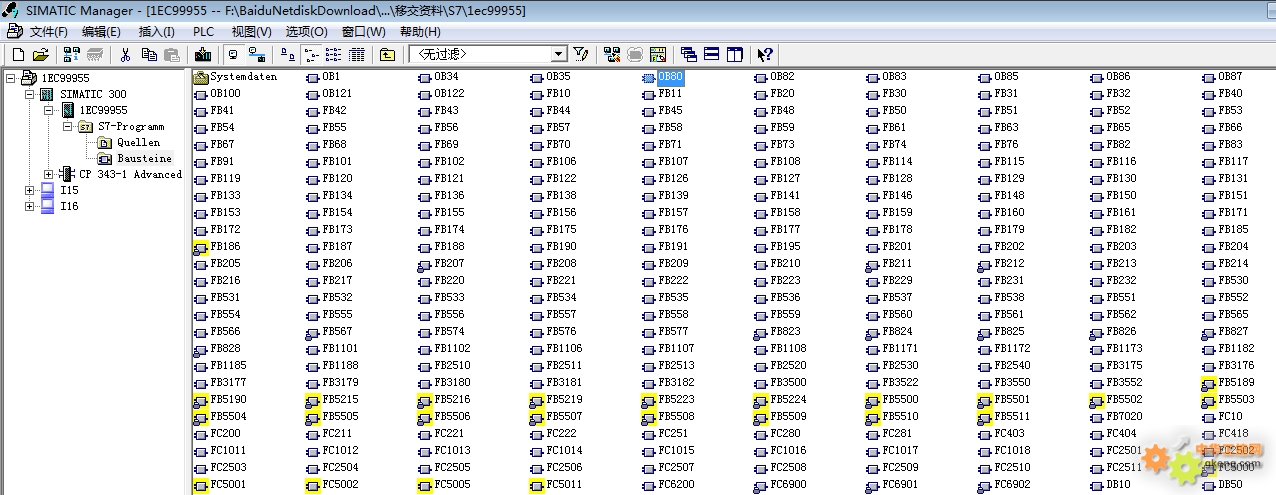
Task: Open the 视图(V) menu
Action: click(x=251, y=32)
